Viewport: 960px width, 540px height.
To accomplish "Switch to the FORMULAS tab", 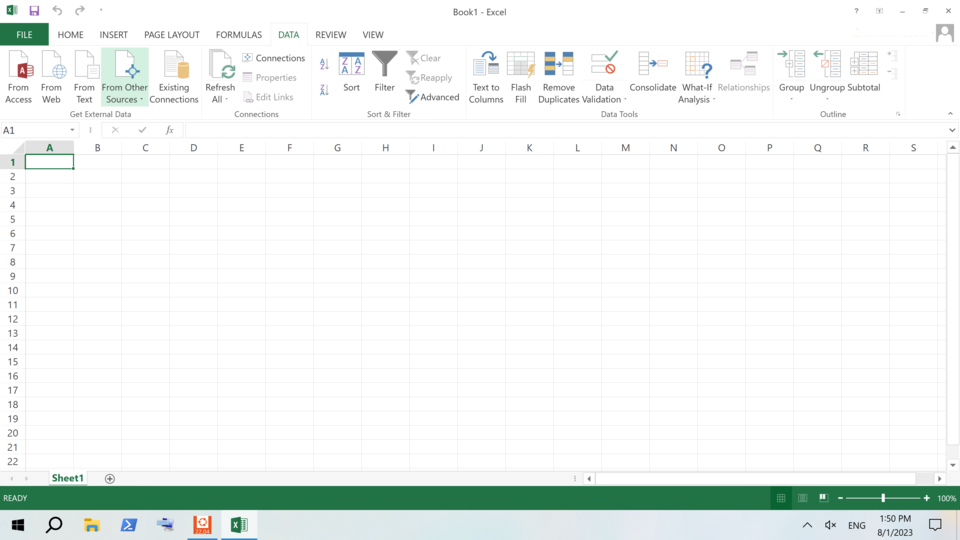I will point(239,34).
